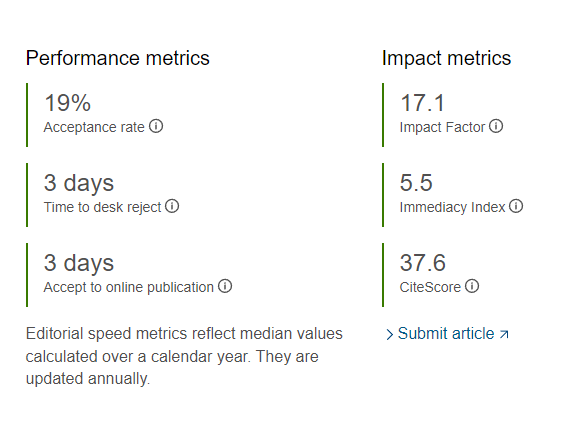
Task: Click the Impact Factor info icon
Action: point(496,126)
